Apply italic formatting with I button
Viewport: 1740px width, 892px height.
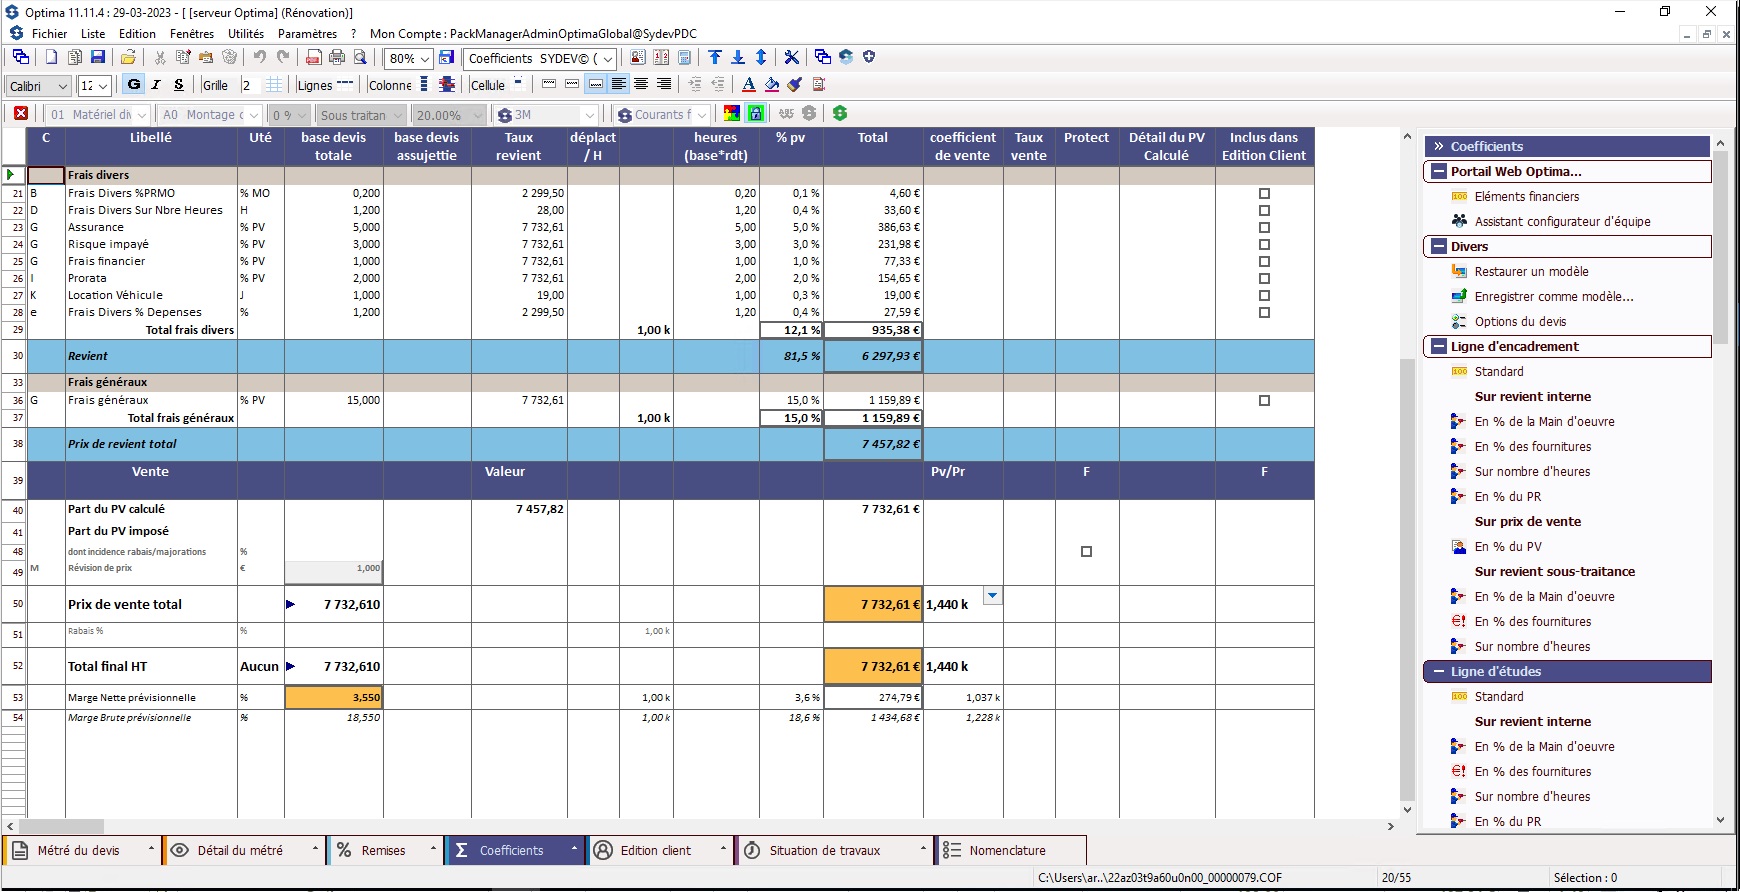click(156, 85)
